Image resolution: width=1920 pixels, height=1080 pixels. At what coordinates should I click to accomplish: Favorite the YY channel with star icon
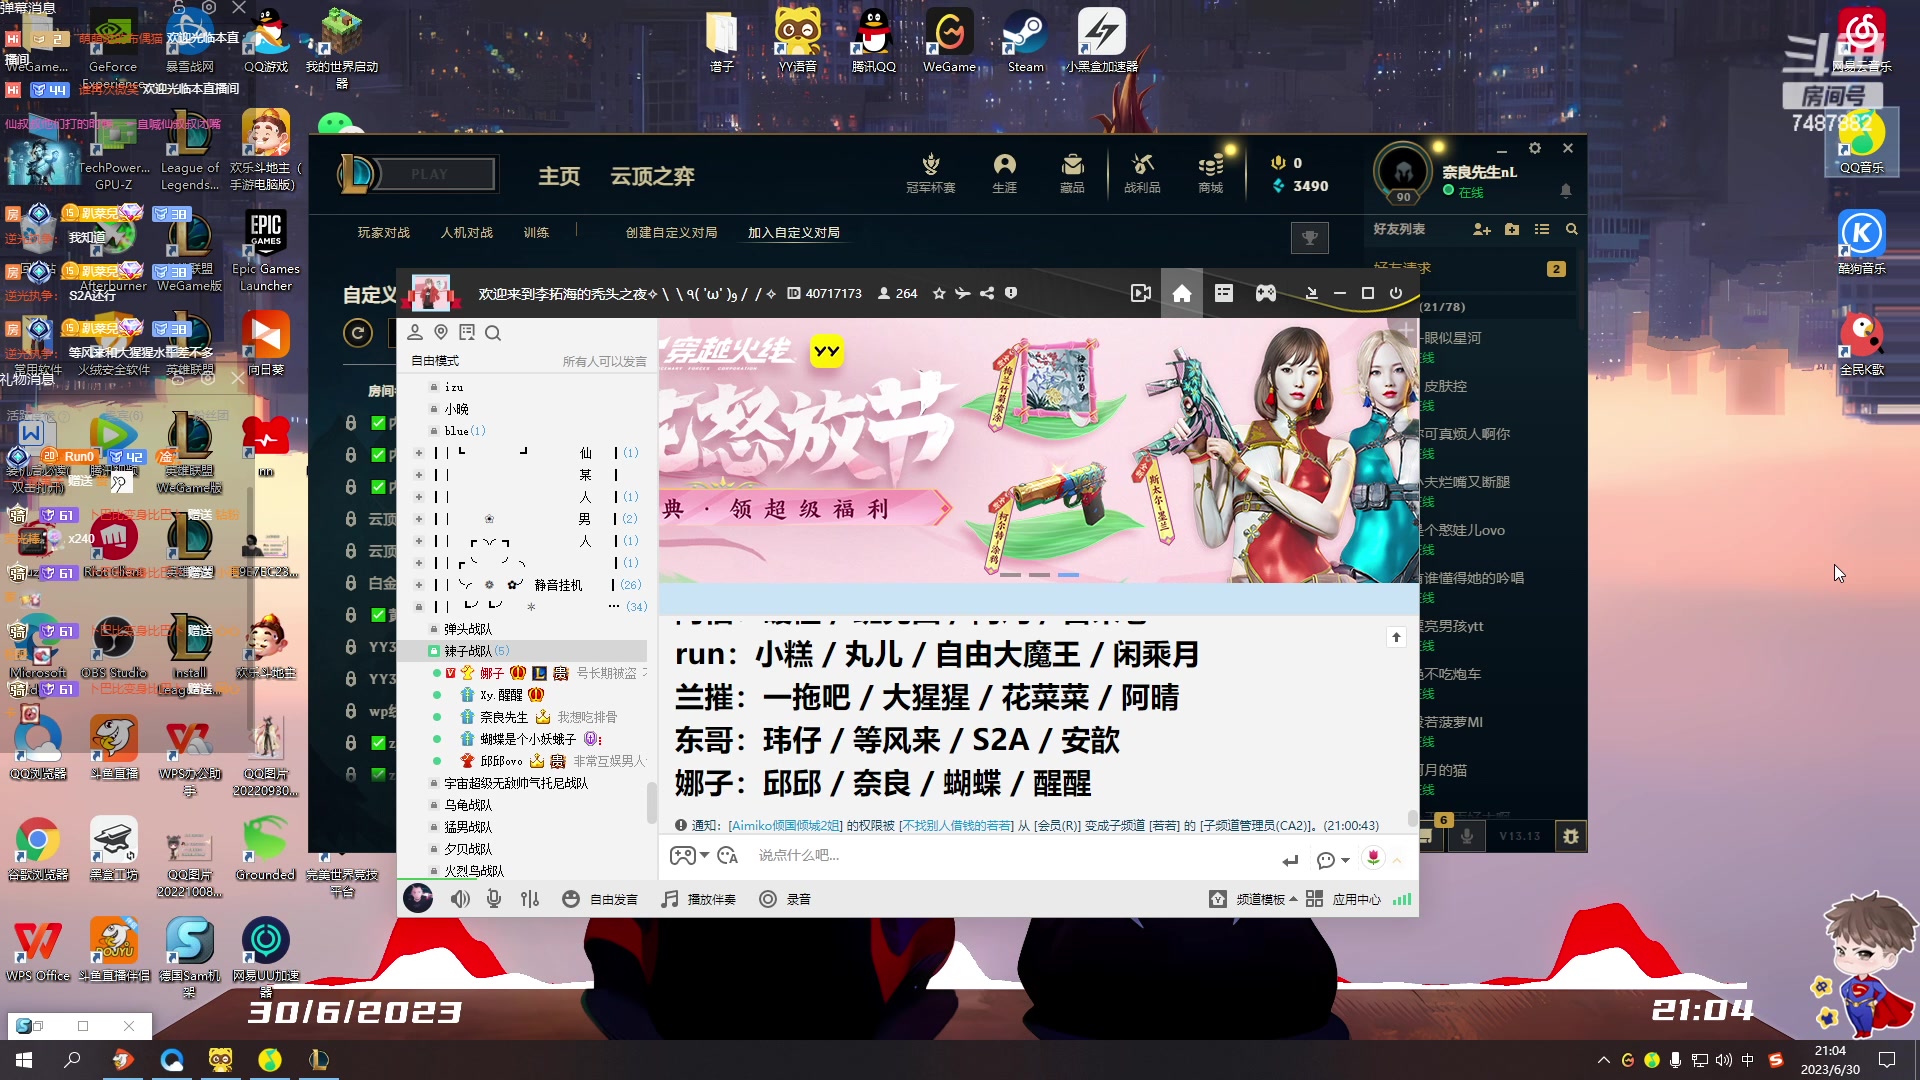[939, 293]
